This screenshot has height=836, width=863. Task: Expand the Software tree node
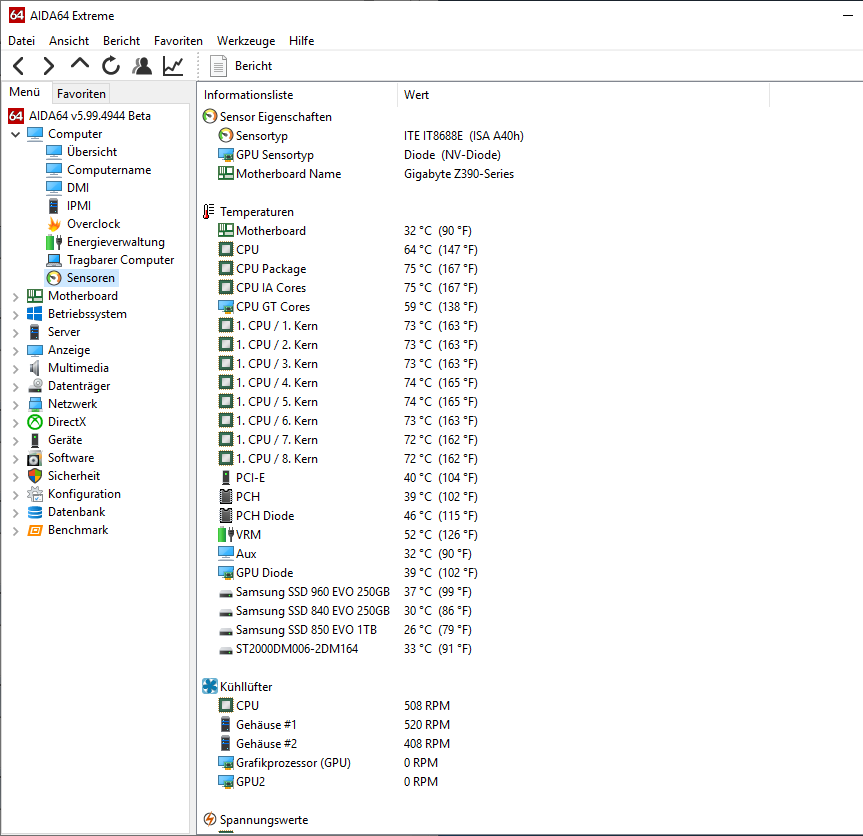[x=15, y=459]
